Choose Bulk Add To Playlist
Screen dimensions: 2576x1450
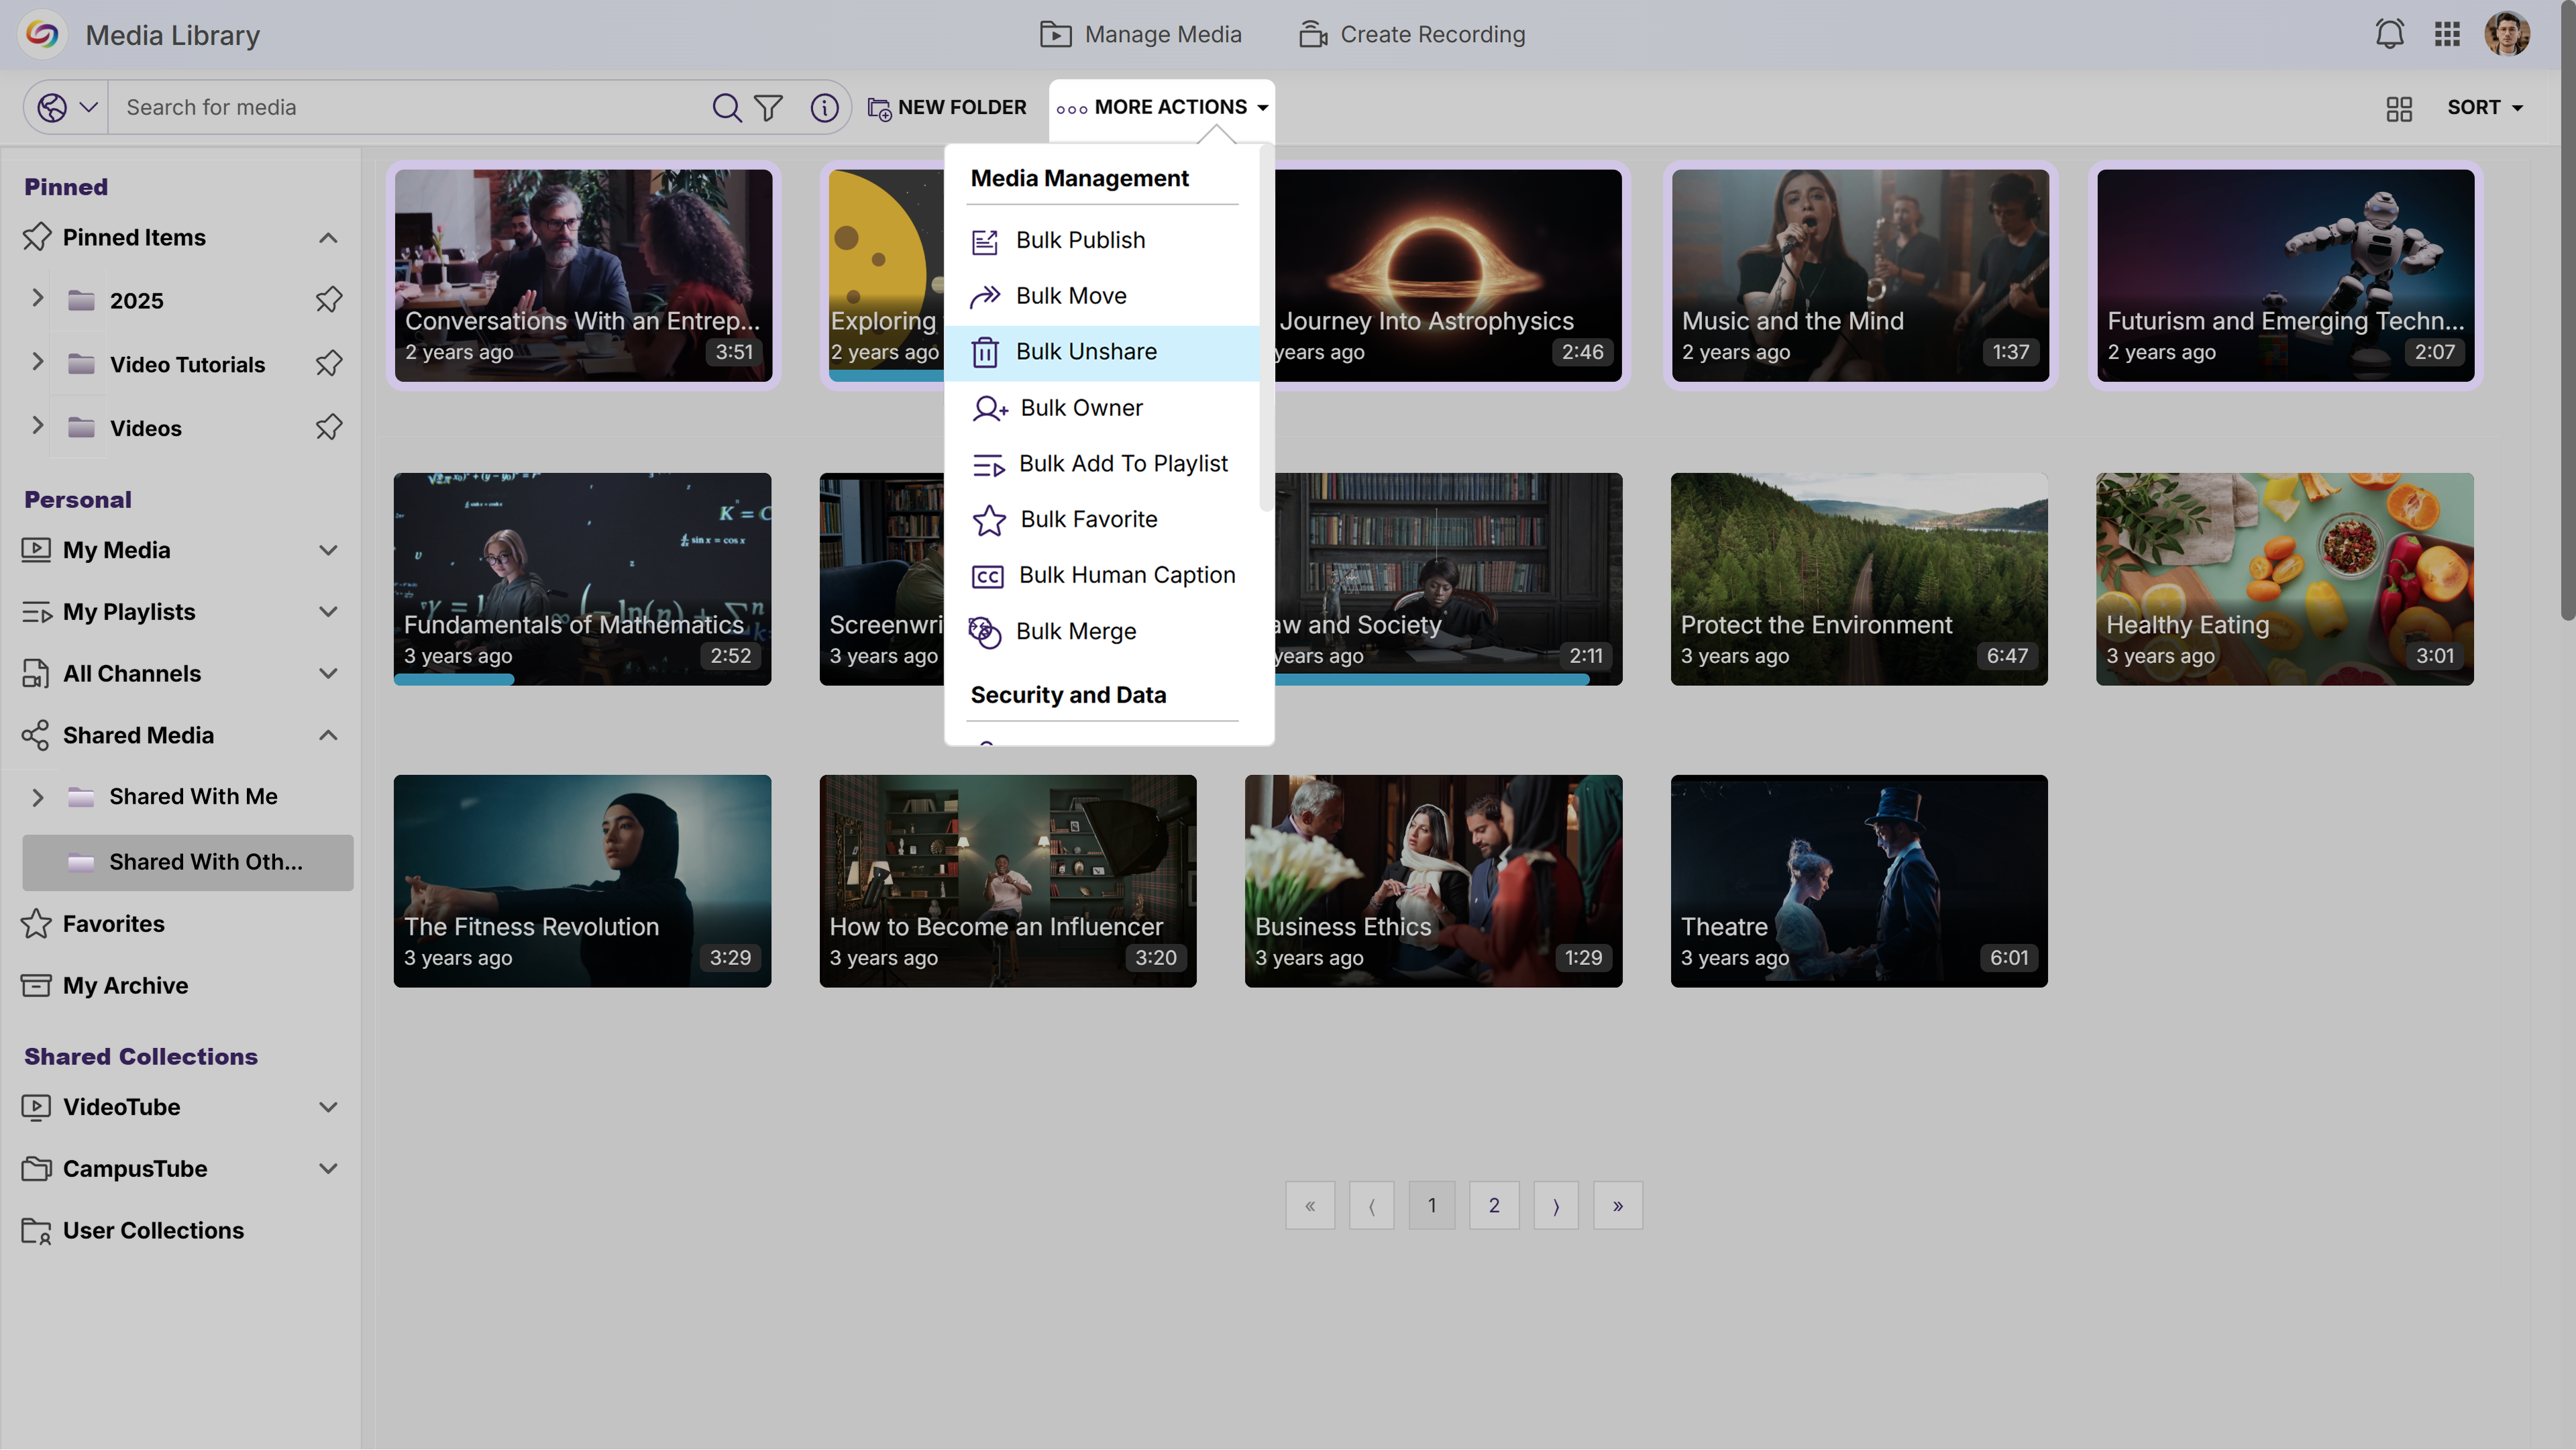tap(1122, 464)
